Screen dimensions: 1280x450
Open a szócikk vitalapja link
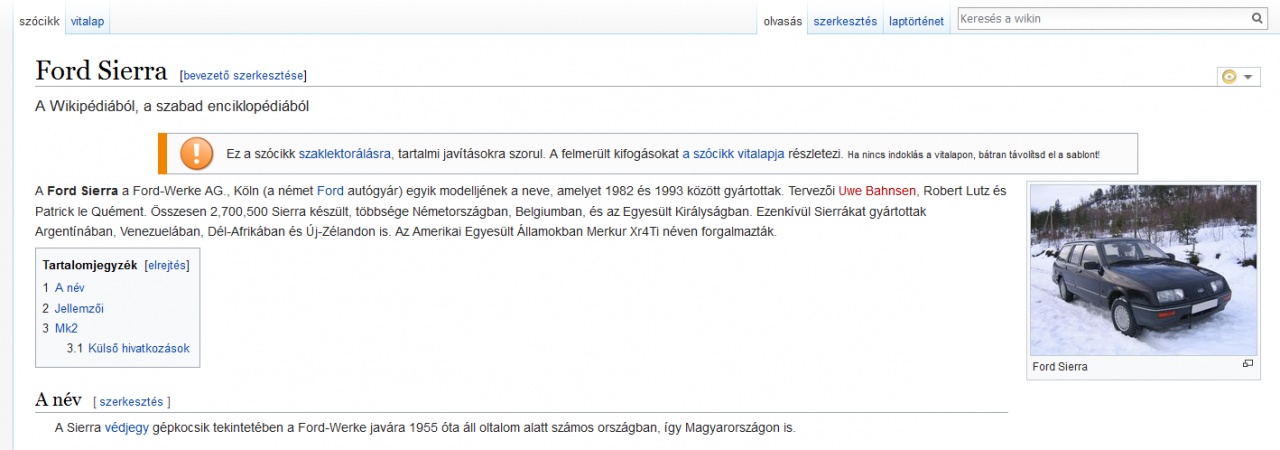pos(733,154)
